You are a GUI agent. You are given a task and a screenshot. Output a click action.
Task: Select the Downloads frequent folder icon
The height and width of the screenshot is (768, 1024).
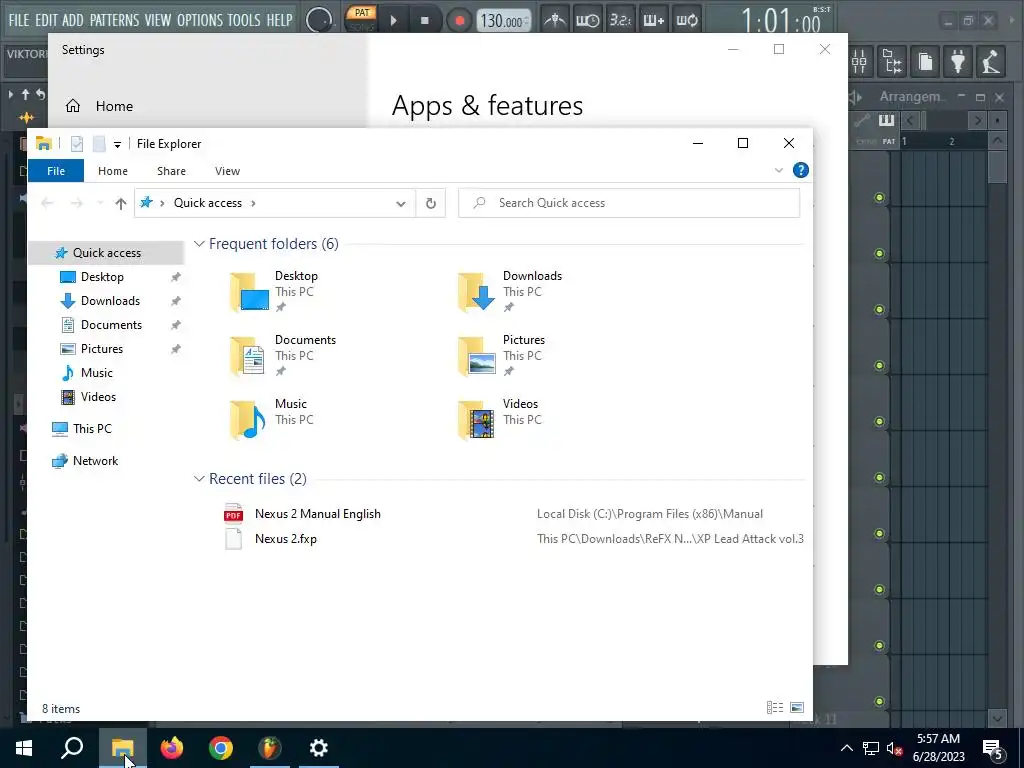tap(477, 292)
